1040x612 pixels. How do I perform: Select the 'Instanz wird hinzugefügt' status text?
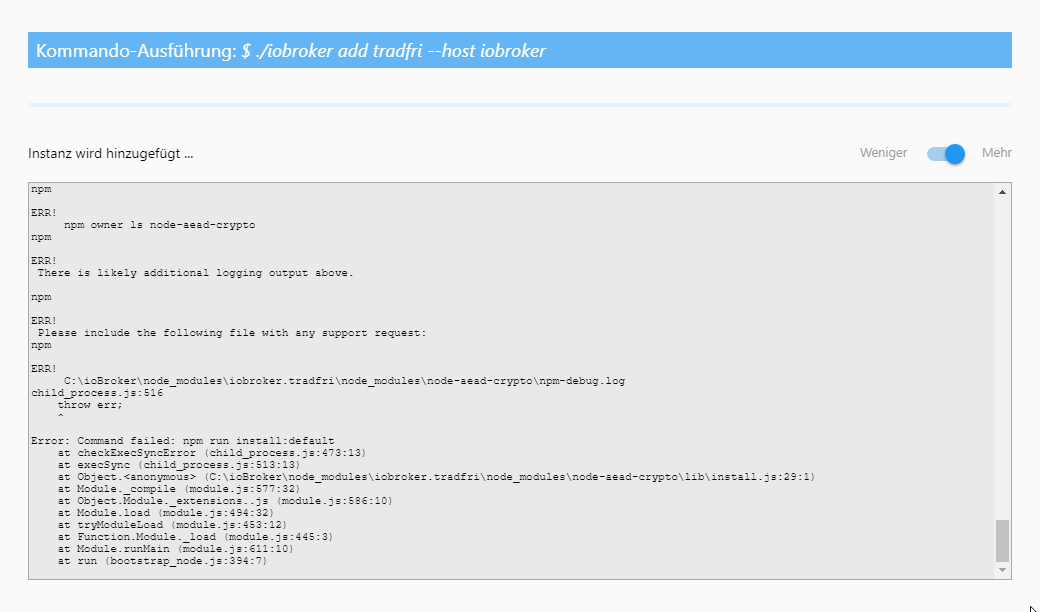pyautogui.click(x=109, y=153)
